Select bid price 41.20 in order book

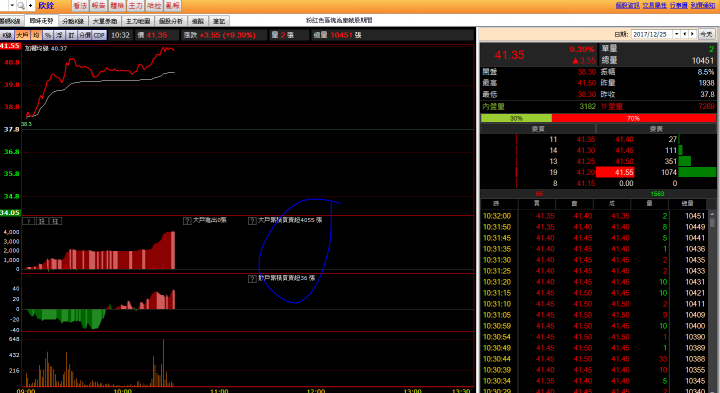pyautogui.click(x=585, y=172)
